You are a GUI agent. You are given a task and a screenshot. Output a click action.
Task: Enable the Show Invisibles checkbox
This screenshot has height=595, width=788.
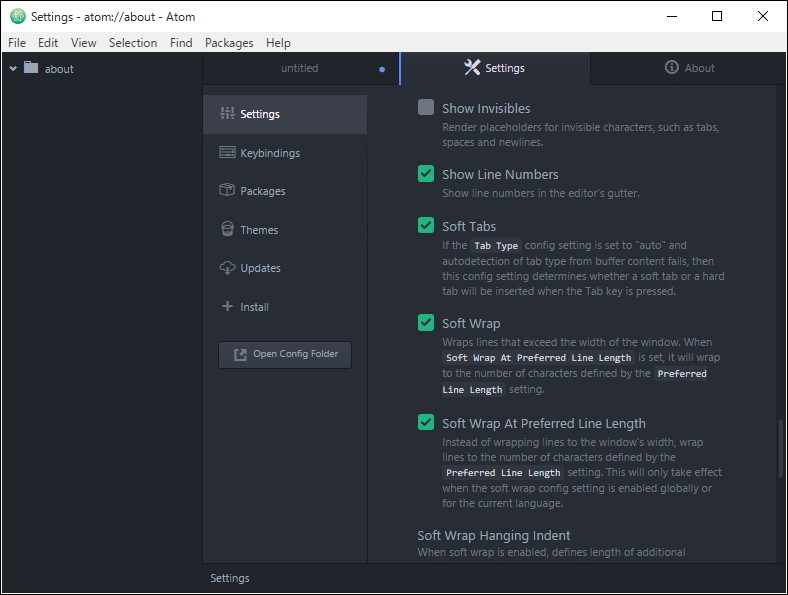pos(426,108)
